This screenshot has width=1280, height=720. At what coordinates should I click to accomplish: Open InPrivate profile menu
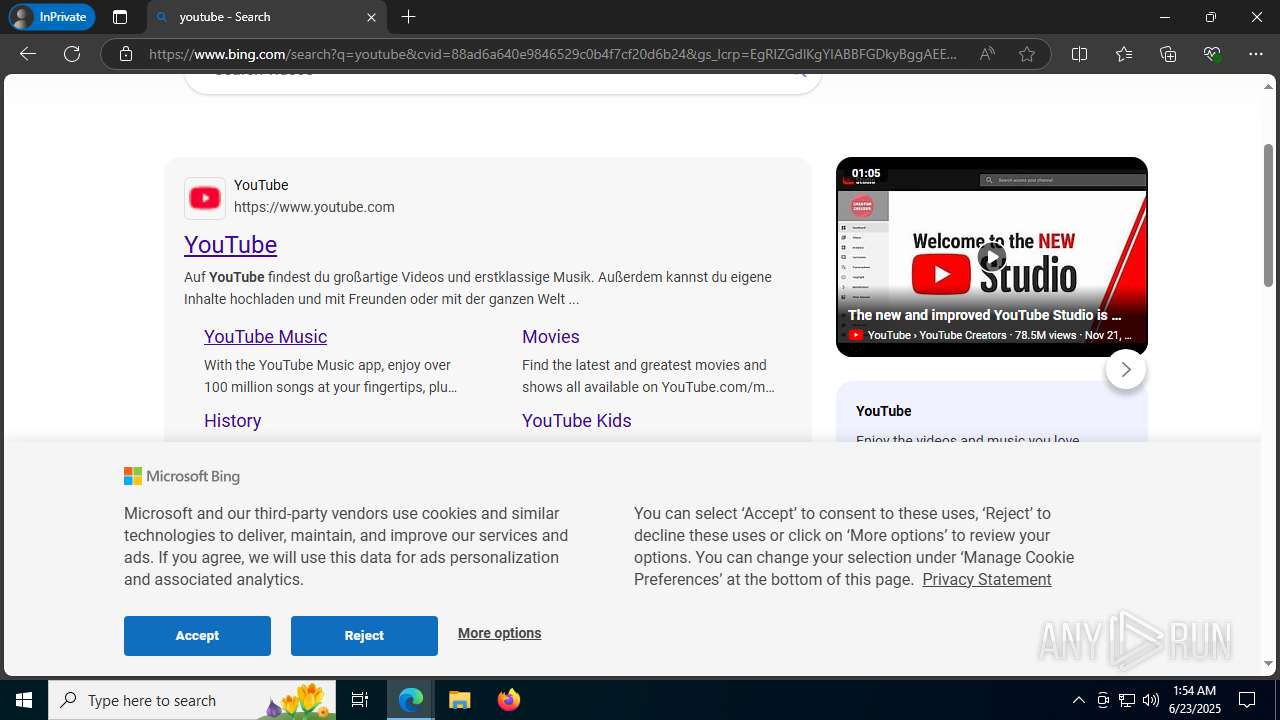[x=52, y=17]
